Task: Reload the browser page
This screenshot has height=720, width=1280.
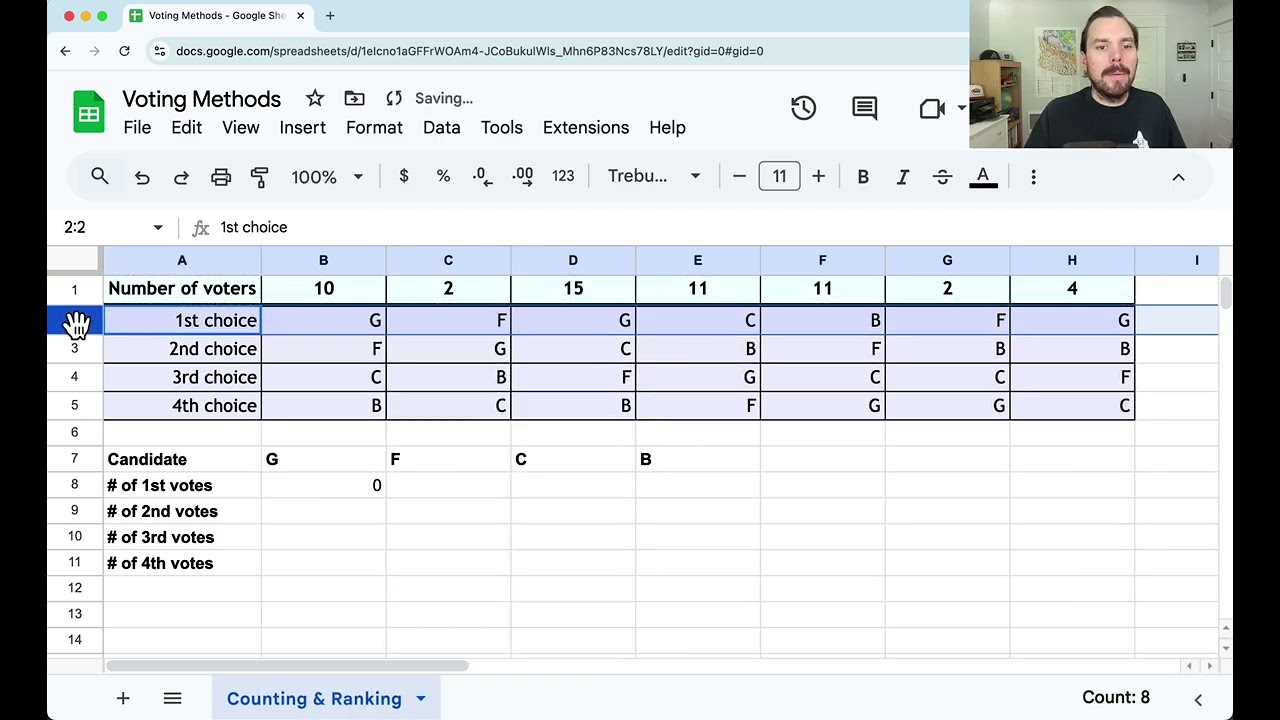Action: click(x=124, y=51)
